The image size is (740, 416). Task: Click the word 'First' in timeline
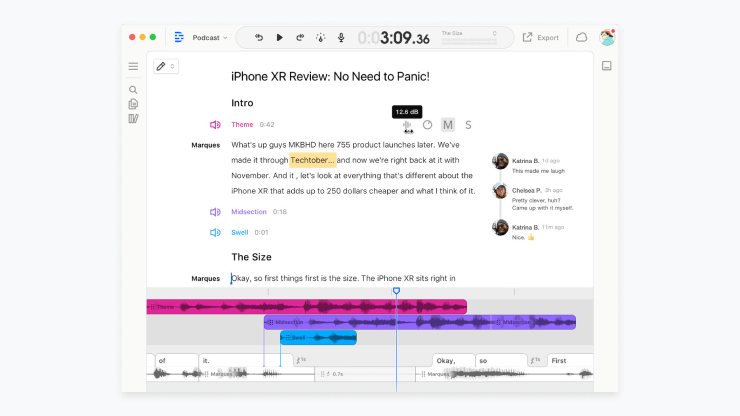click(570, 360)
